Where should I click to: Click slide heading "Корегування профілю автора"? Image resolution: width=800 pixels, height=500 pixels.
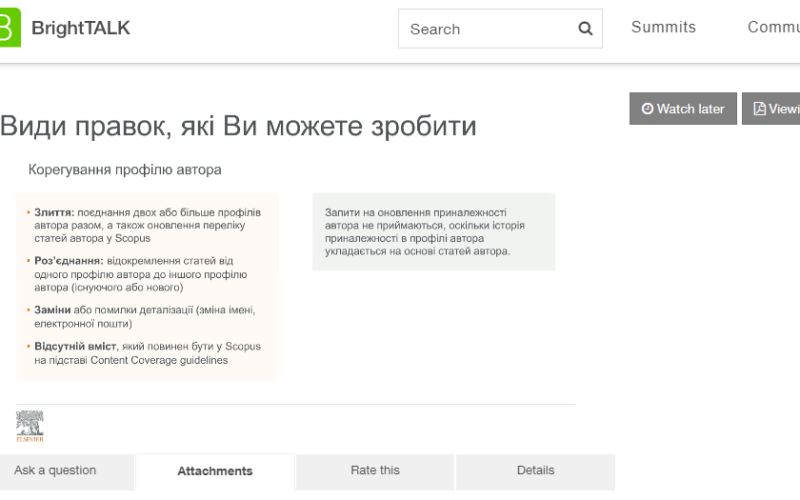[125, 170]
